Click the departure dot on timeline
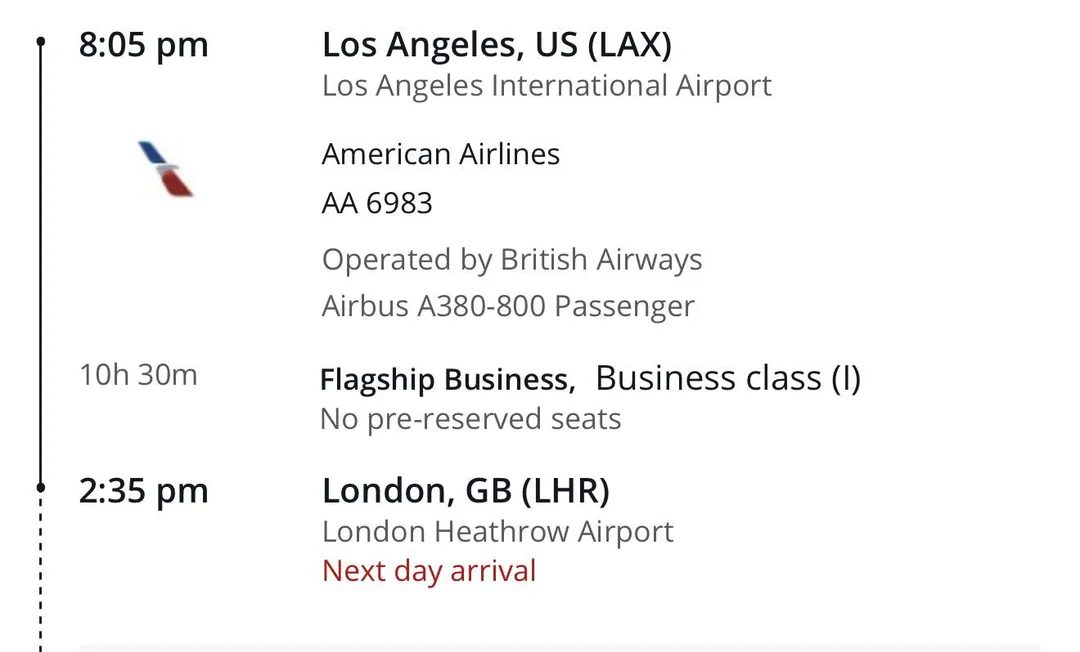 [41, 42]
